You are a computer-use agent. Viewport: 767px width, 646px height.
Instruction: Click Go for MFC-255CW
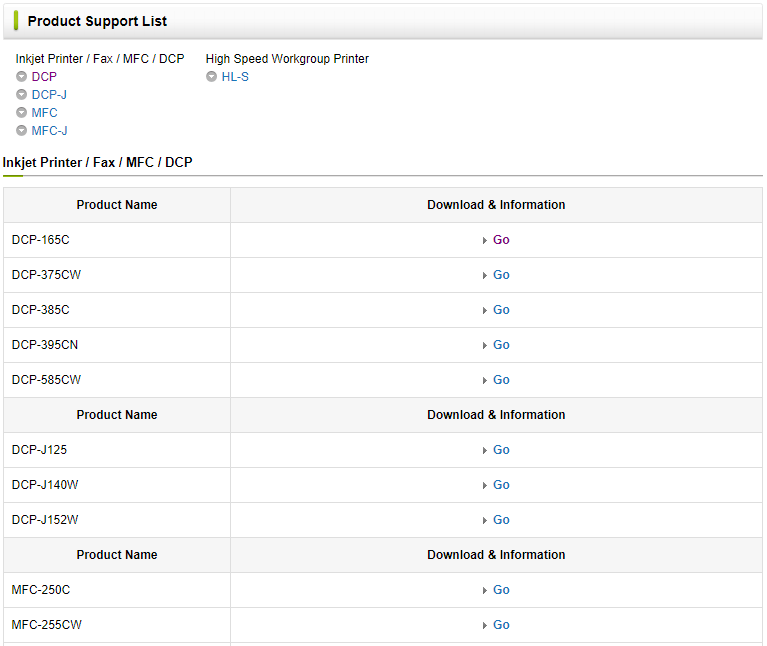pyautogui.click(x=501, y=625)
